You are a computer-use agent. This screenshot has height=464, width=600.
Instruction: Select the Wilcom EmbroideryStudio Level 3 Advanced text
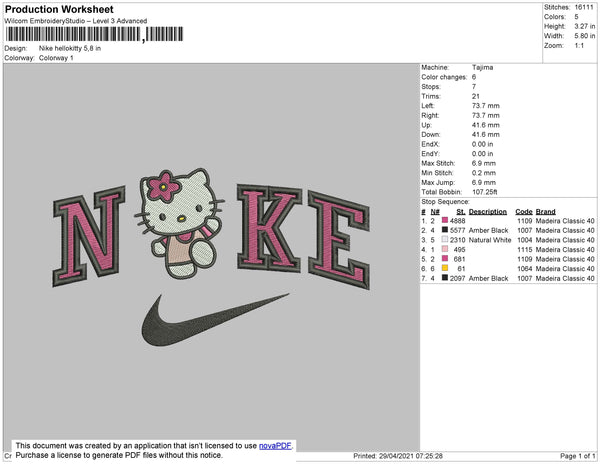[x=76, y=21]
